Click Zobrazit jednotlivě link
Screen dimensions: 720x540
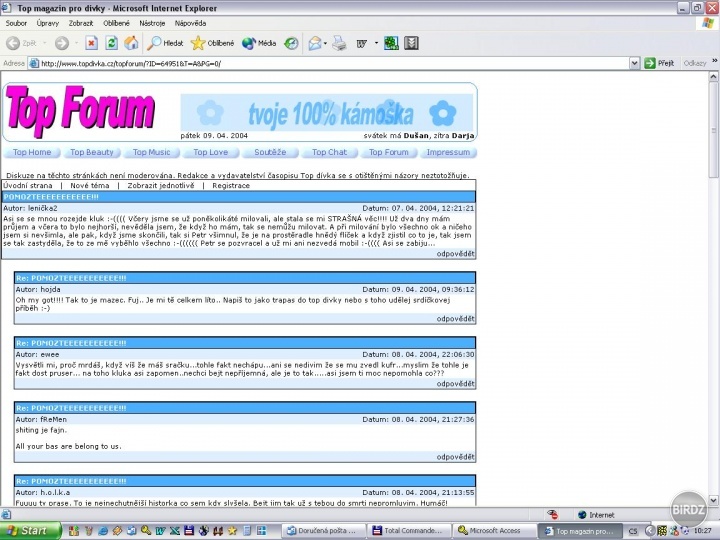(x=161, y=186)
